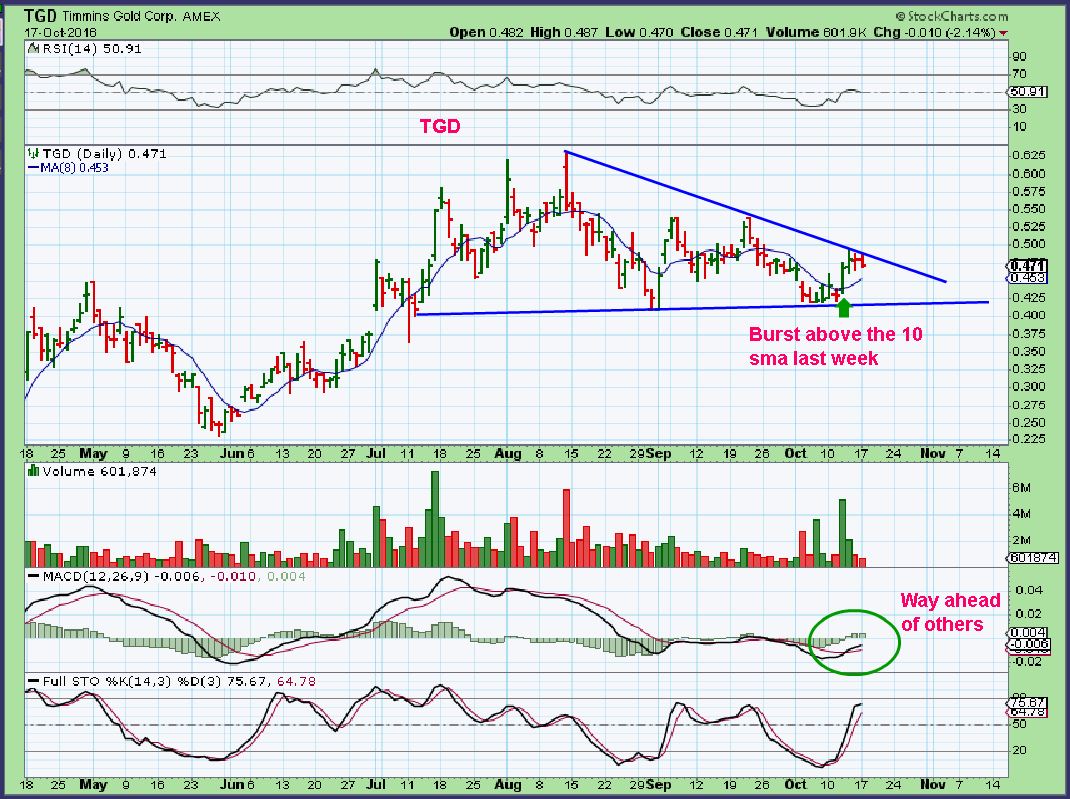
Task: Click the tall red volume bar in mid-August
Action: [x=566, y=527]
